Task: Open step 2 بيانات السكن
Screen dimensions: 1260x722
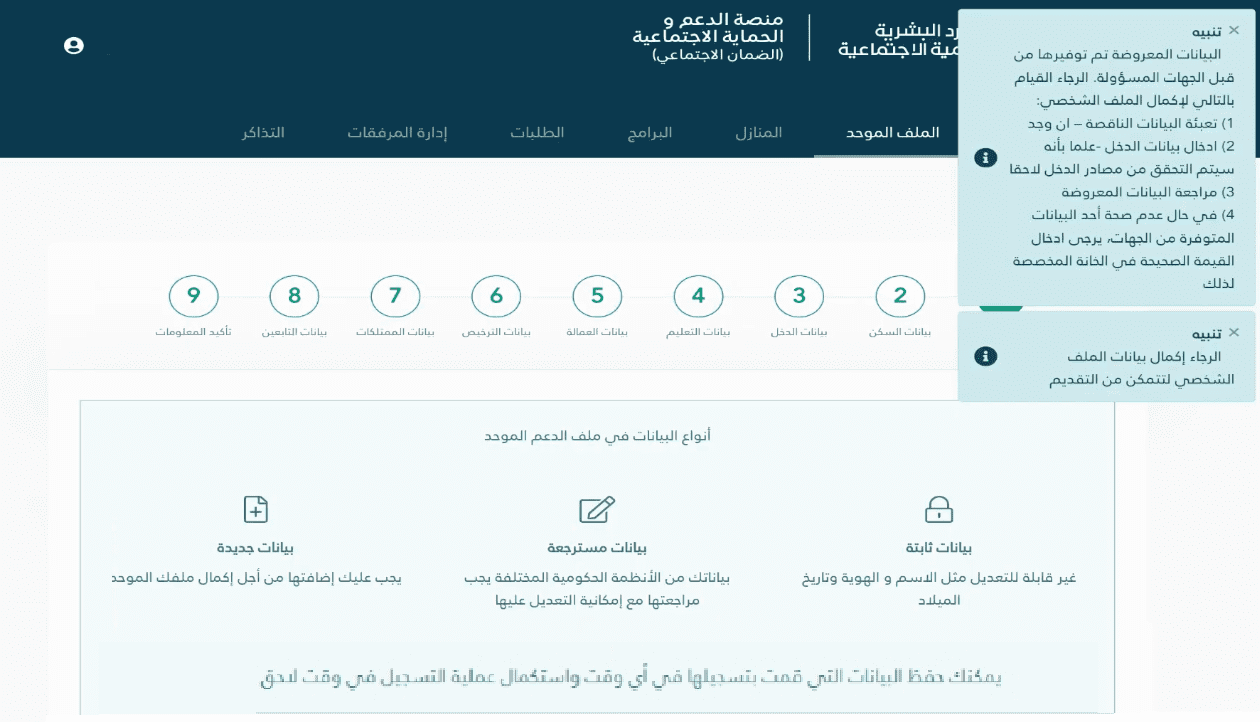Action: (x=899, y=296)
